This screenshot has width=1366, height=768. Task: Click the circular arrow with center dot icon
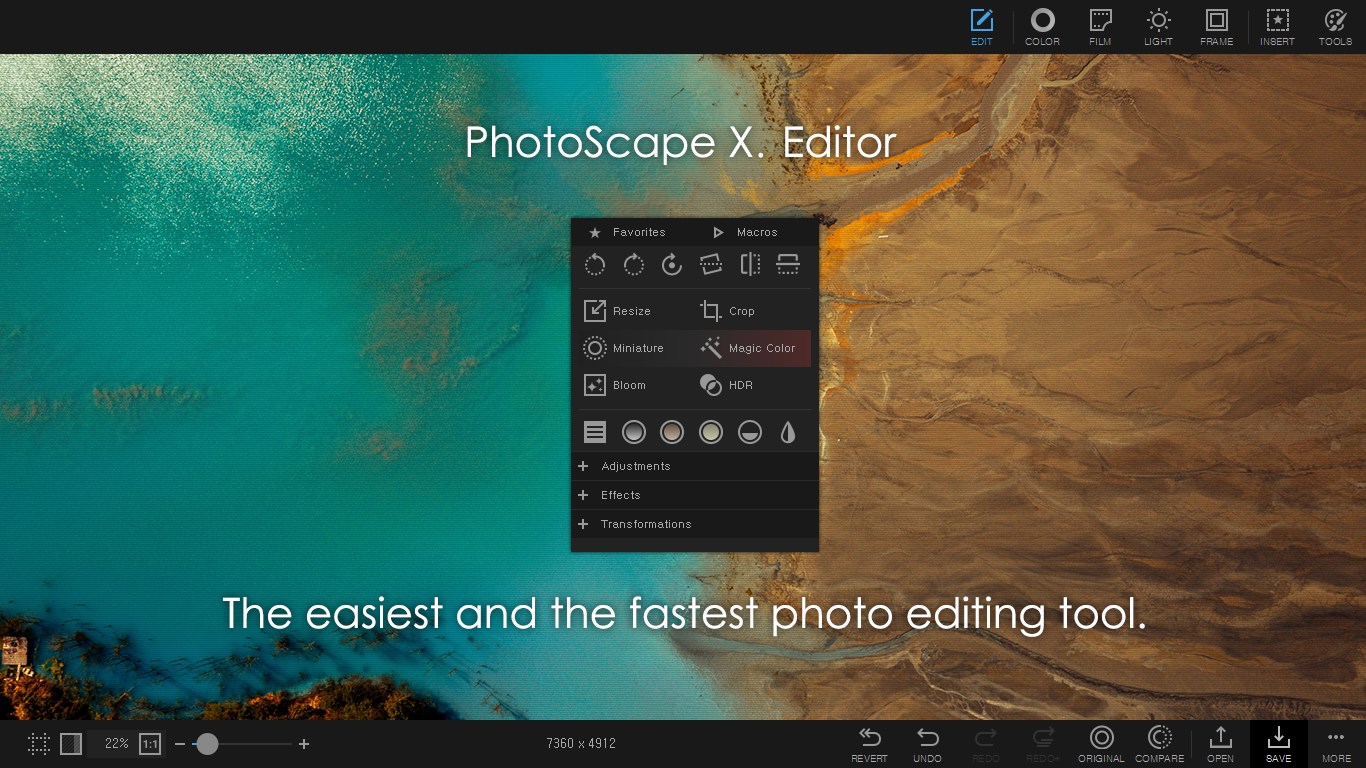672,264
